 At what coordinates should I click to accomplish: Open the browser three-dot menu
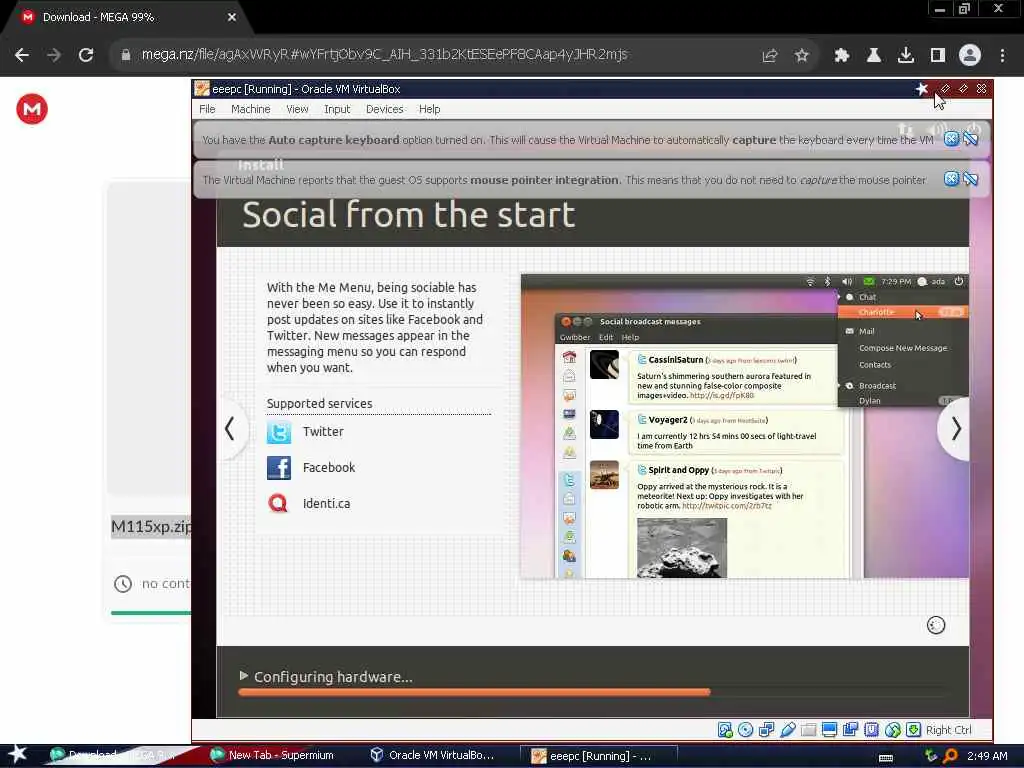[x=1002, y=56]
